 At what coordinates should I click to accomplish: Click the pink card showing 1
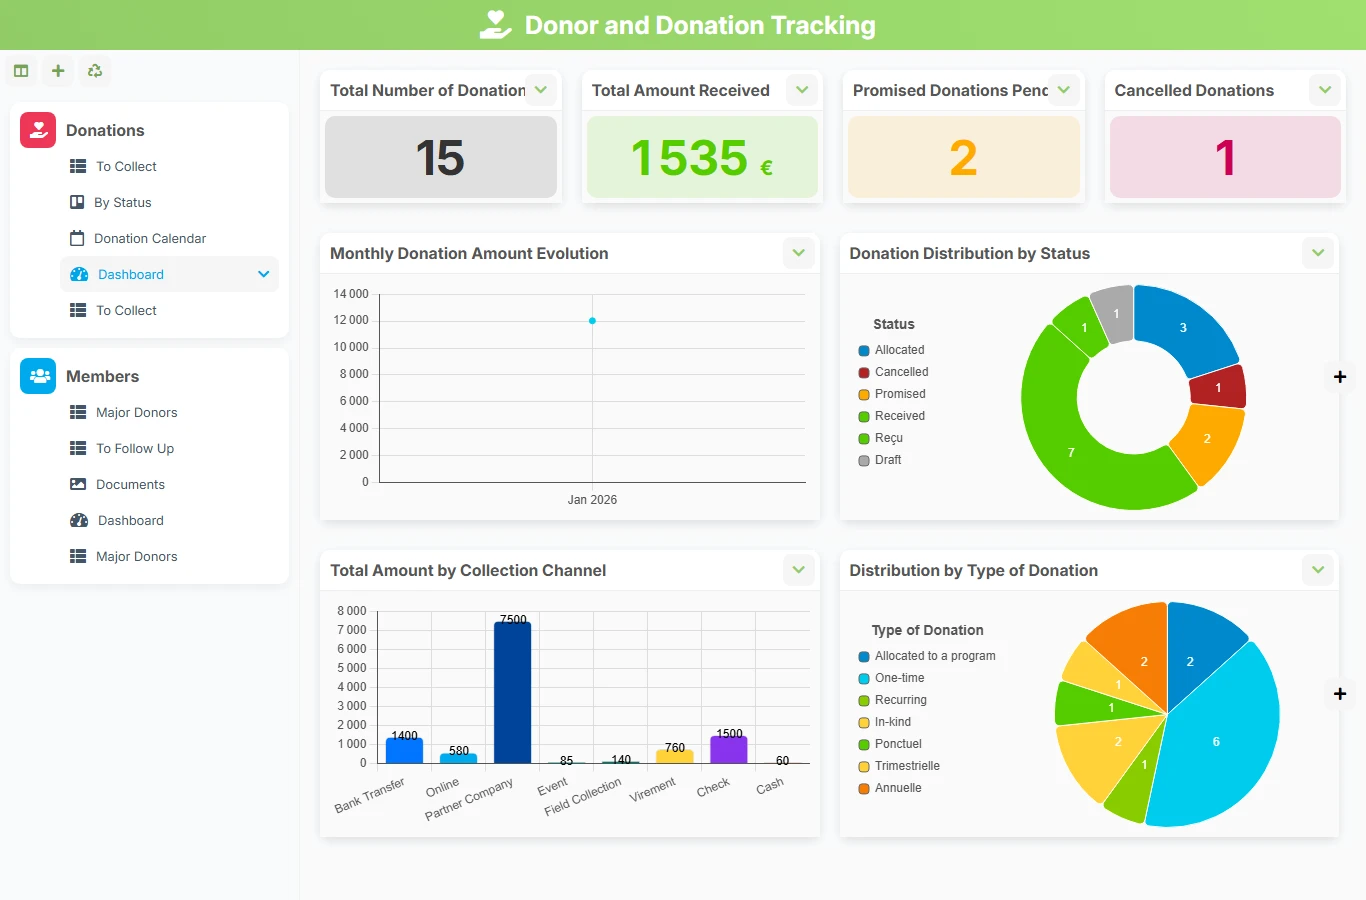[x=1225, y=157]
